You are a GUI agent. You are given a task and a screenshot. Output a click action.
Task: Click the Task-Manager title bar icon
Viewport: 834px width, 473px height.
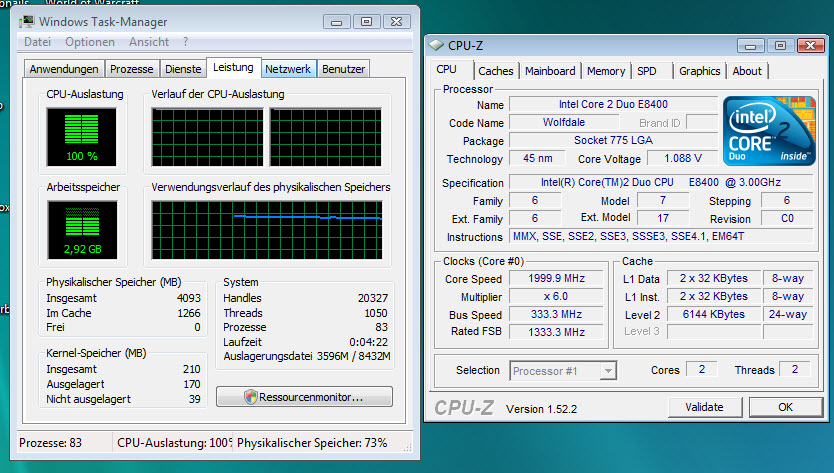pyautogui.click(x=27, y=22)
